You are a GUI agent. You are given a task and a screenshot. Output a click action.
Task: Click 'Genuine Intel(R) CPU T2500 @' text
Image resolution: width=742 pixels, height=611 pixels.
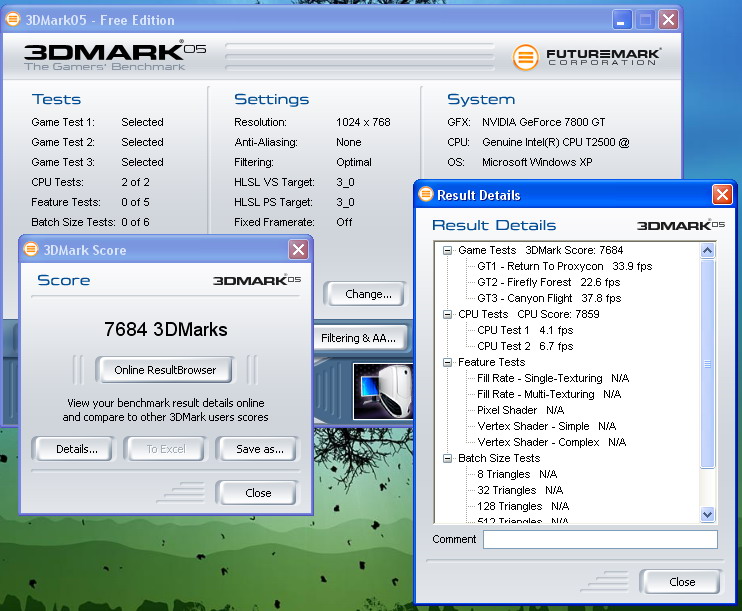point(556,142)
